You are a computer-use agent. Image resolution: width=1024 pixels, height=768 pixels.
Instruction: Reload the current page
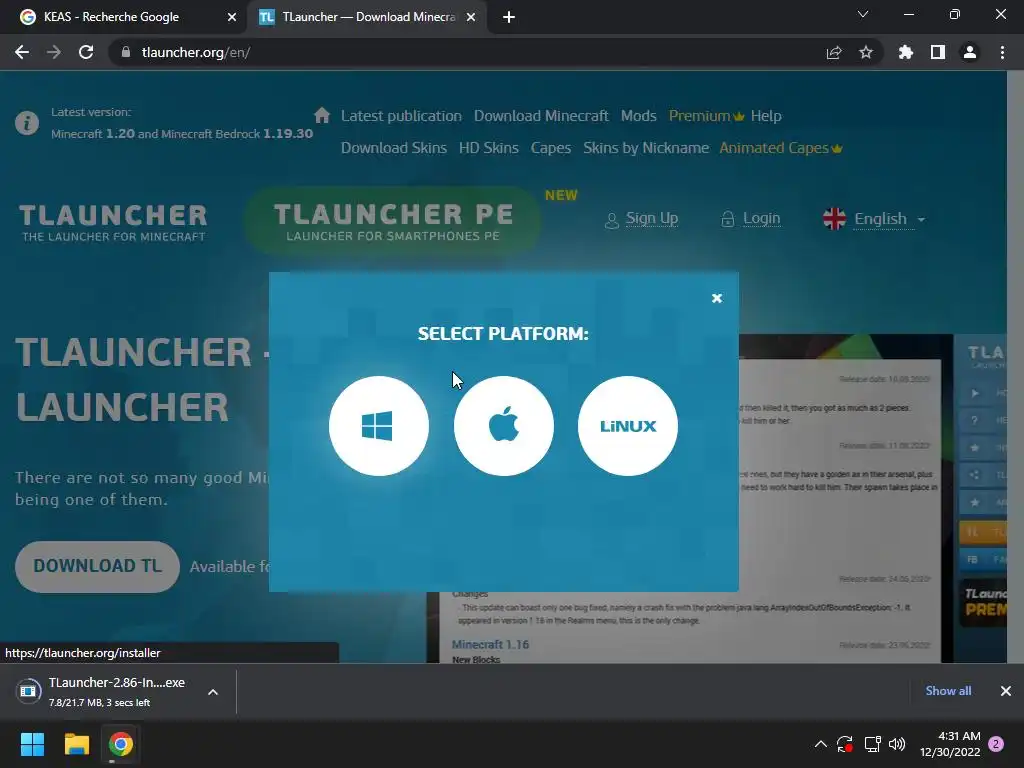(x=86, y=52)
